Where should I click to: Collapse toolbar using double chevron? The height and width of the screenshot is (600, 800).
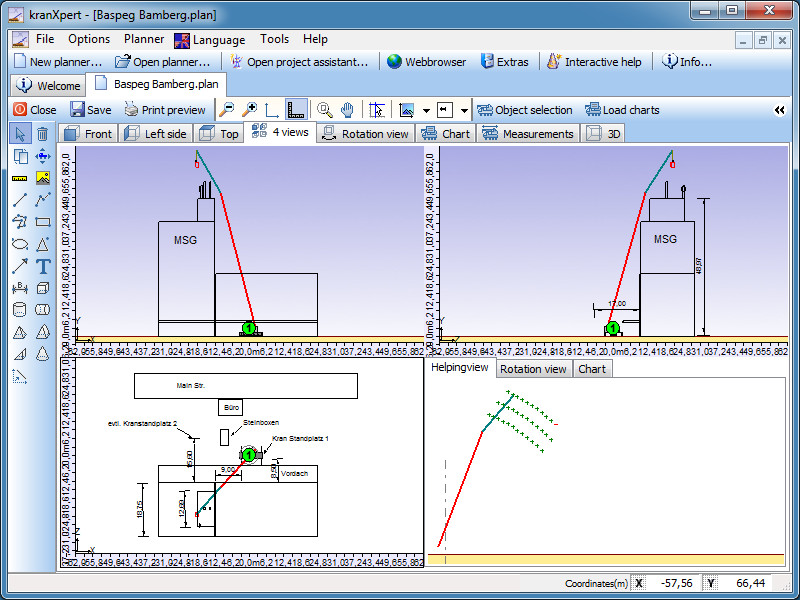[779, 110]
